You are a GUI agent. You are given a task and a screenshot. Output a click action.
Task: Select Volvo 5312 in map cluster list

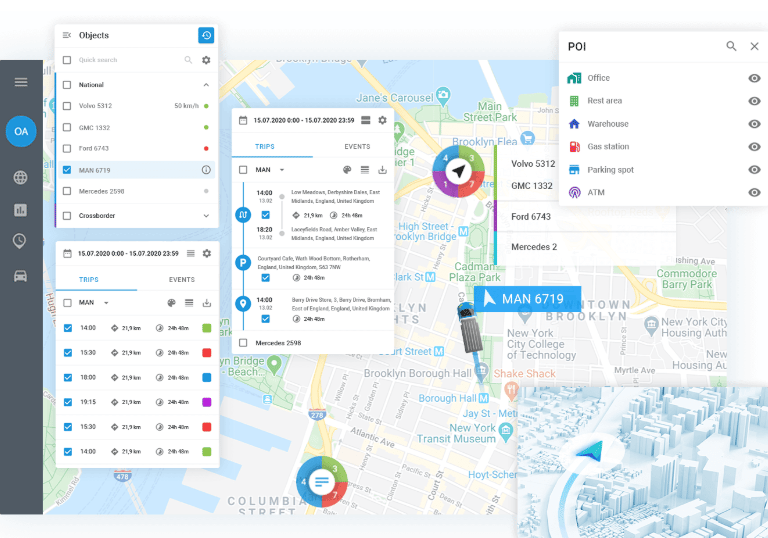click(x=533, y=164)
